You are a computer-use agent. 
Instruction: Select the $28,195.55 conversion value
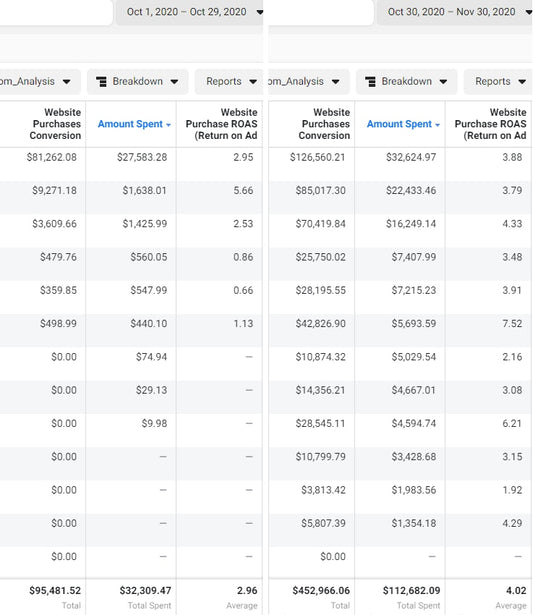point(321,291)
